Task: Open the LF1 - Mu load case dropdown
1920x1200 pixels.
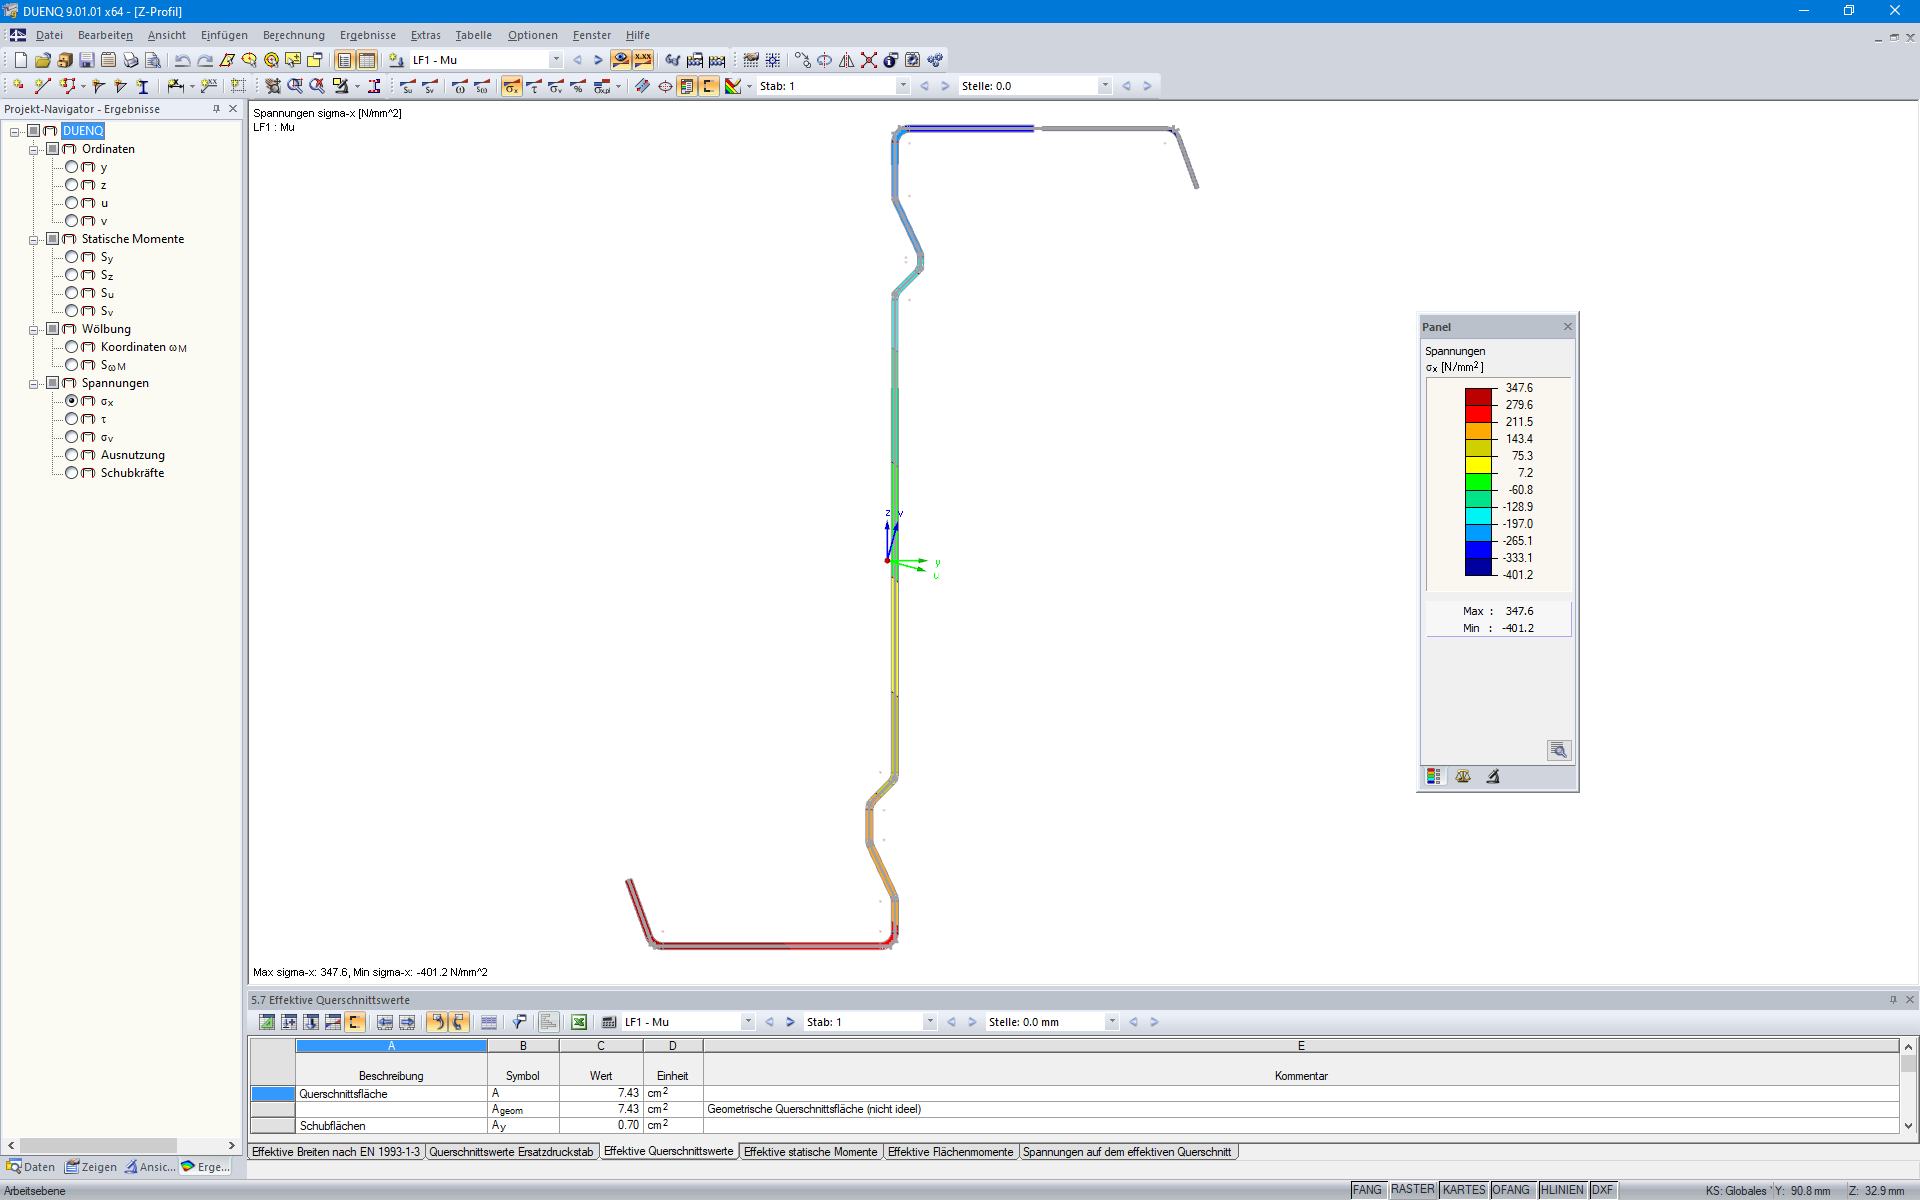Action: click(x=556, y=60)
